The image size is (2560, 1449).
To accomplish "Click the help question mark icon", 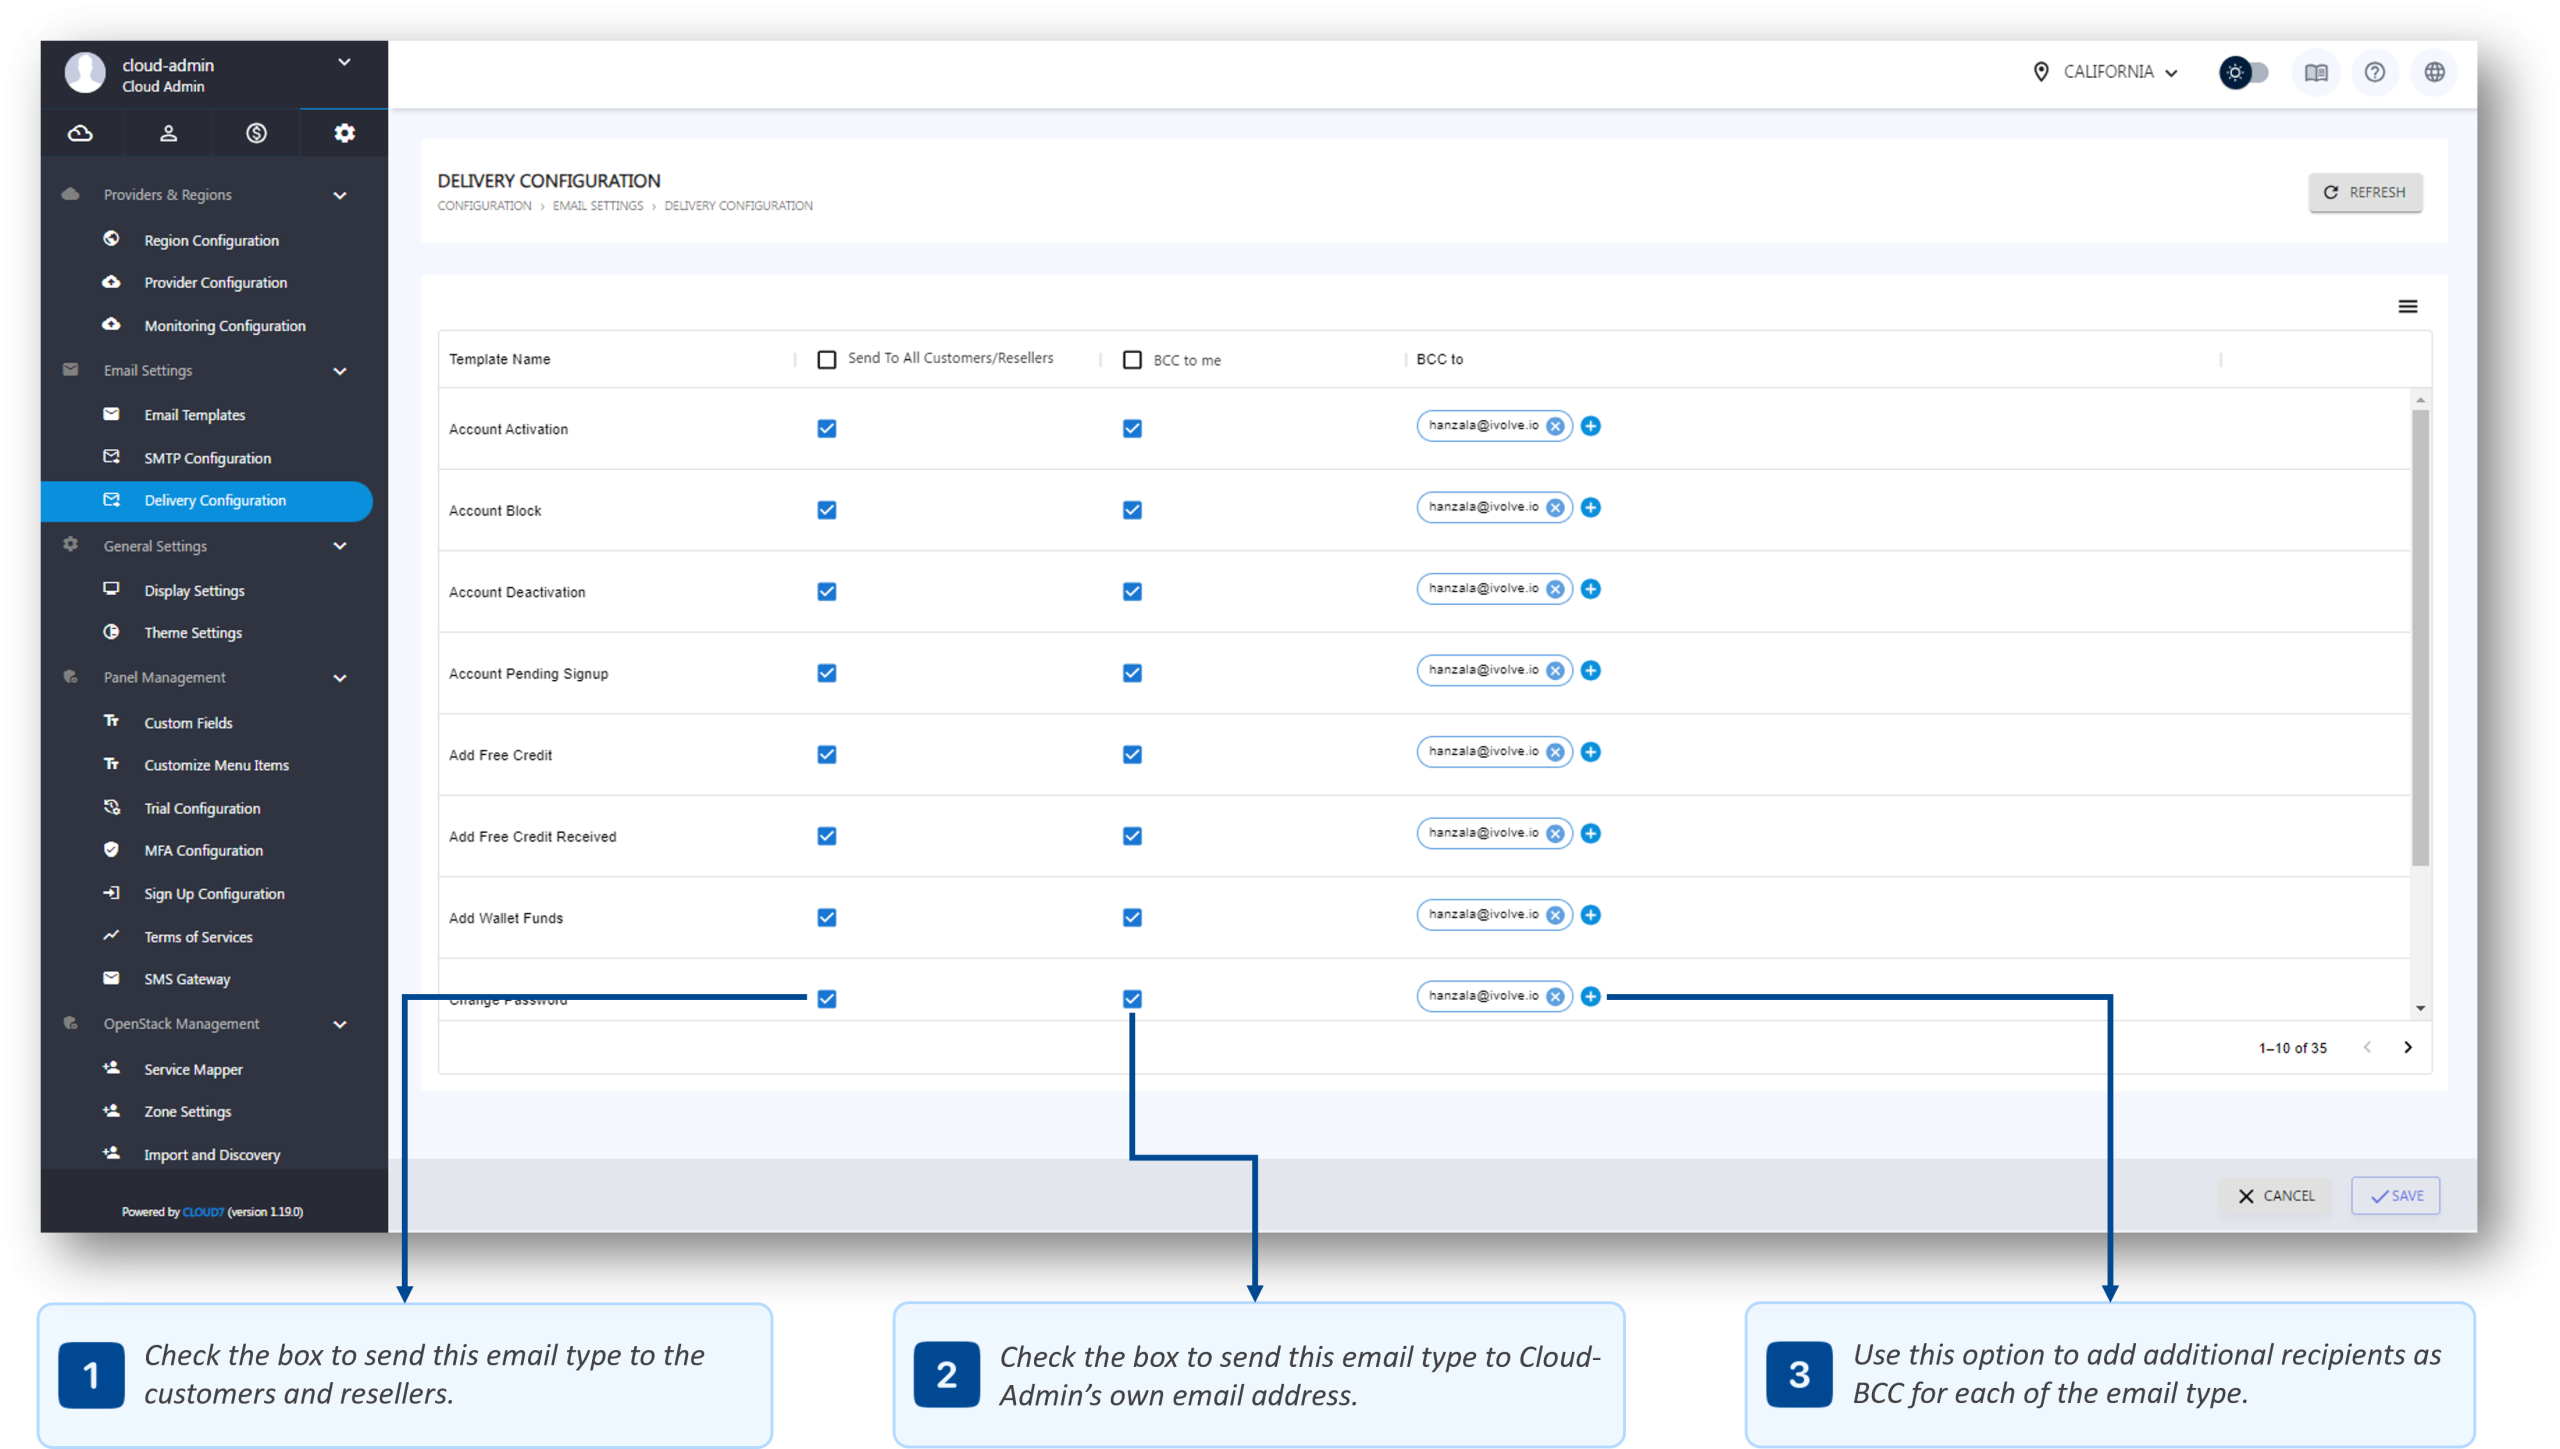I will click(x=2375, y=72).
